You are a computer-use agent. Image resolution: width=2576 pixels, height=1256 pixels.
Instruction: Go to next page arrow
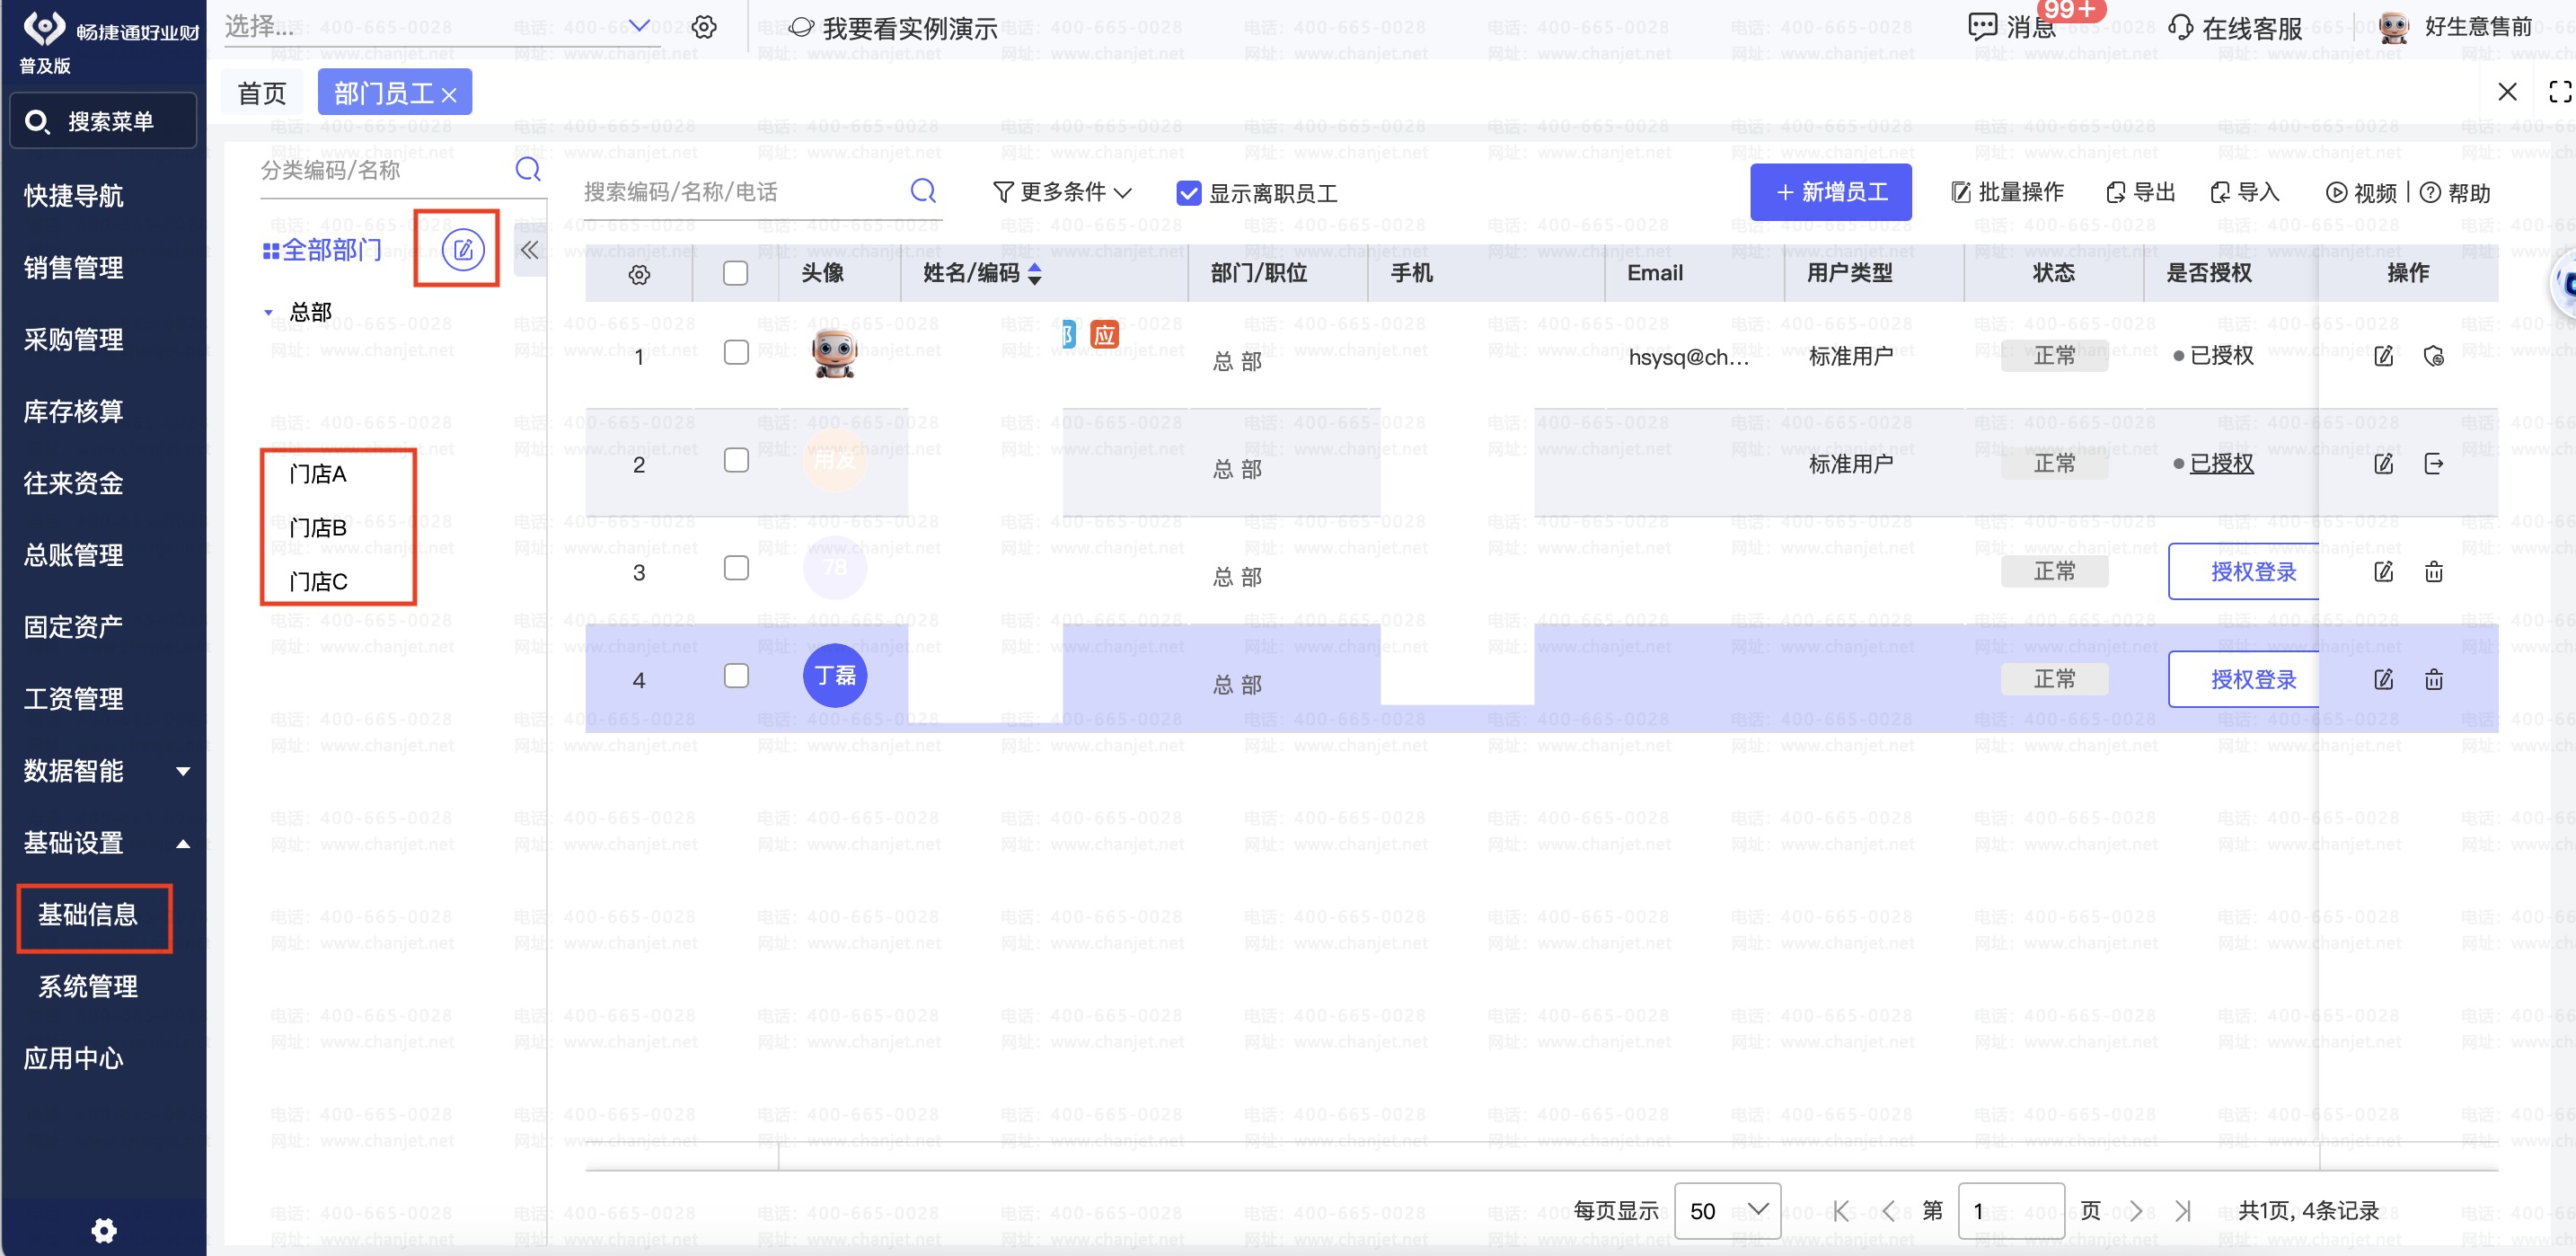(x=2135, y=1211)
